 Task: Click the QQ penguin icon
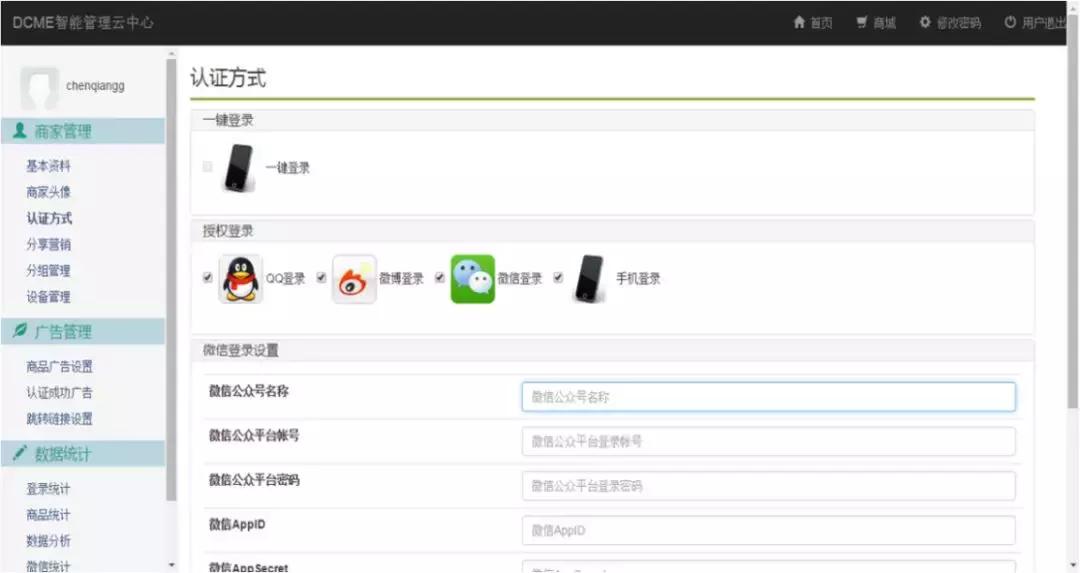(x=240, y=278)
